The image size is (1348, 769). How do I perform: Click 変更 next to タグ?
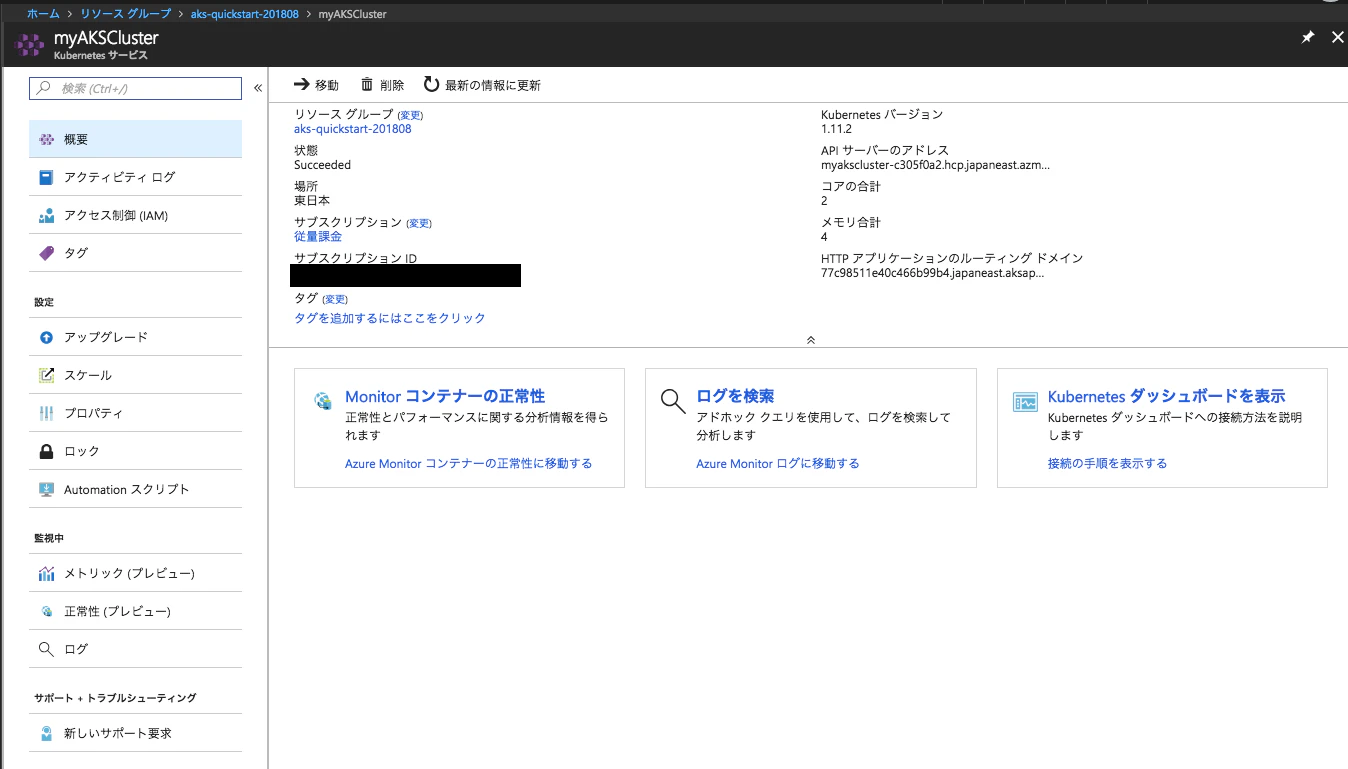point(335,299)
